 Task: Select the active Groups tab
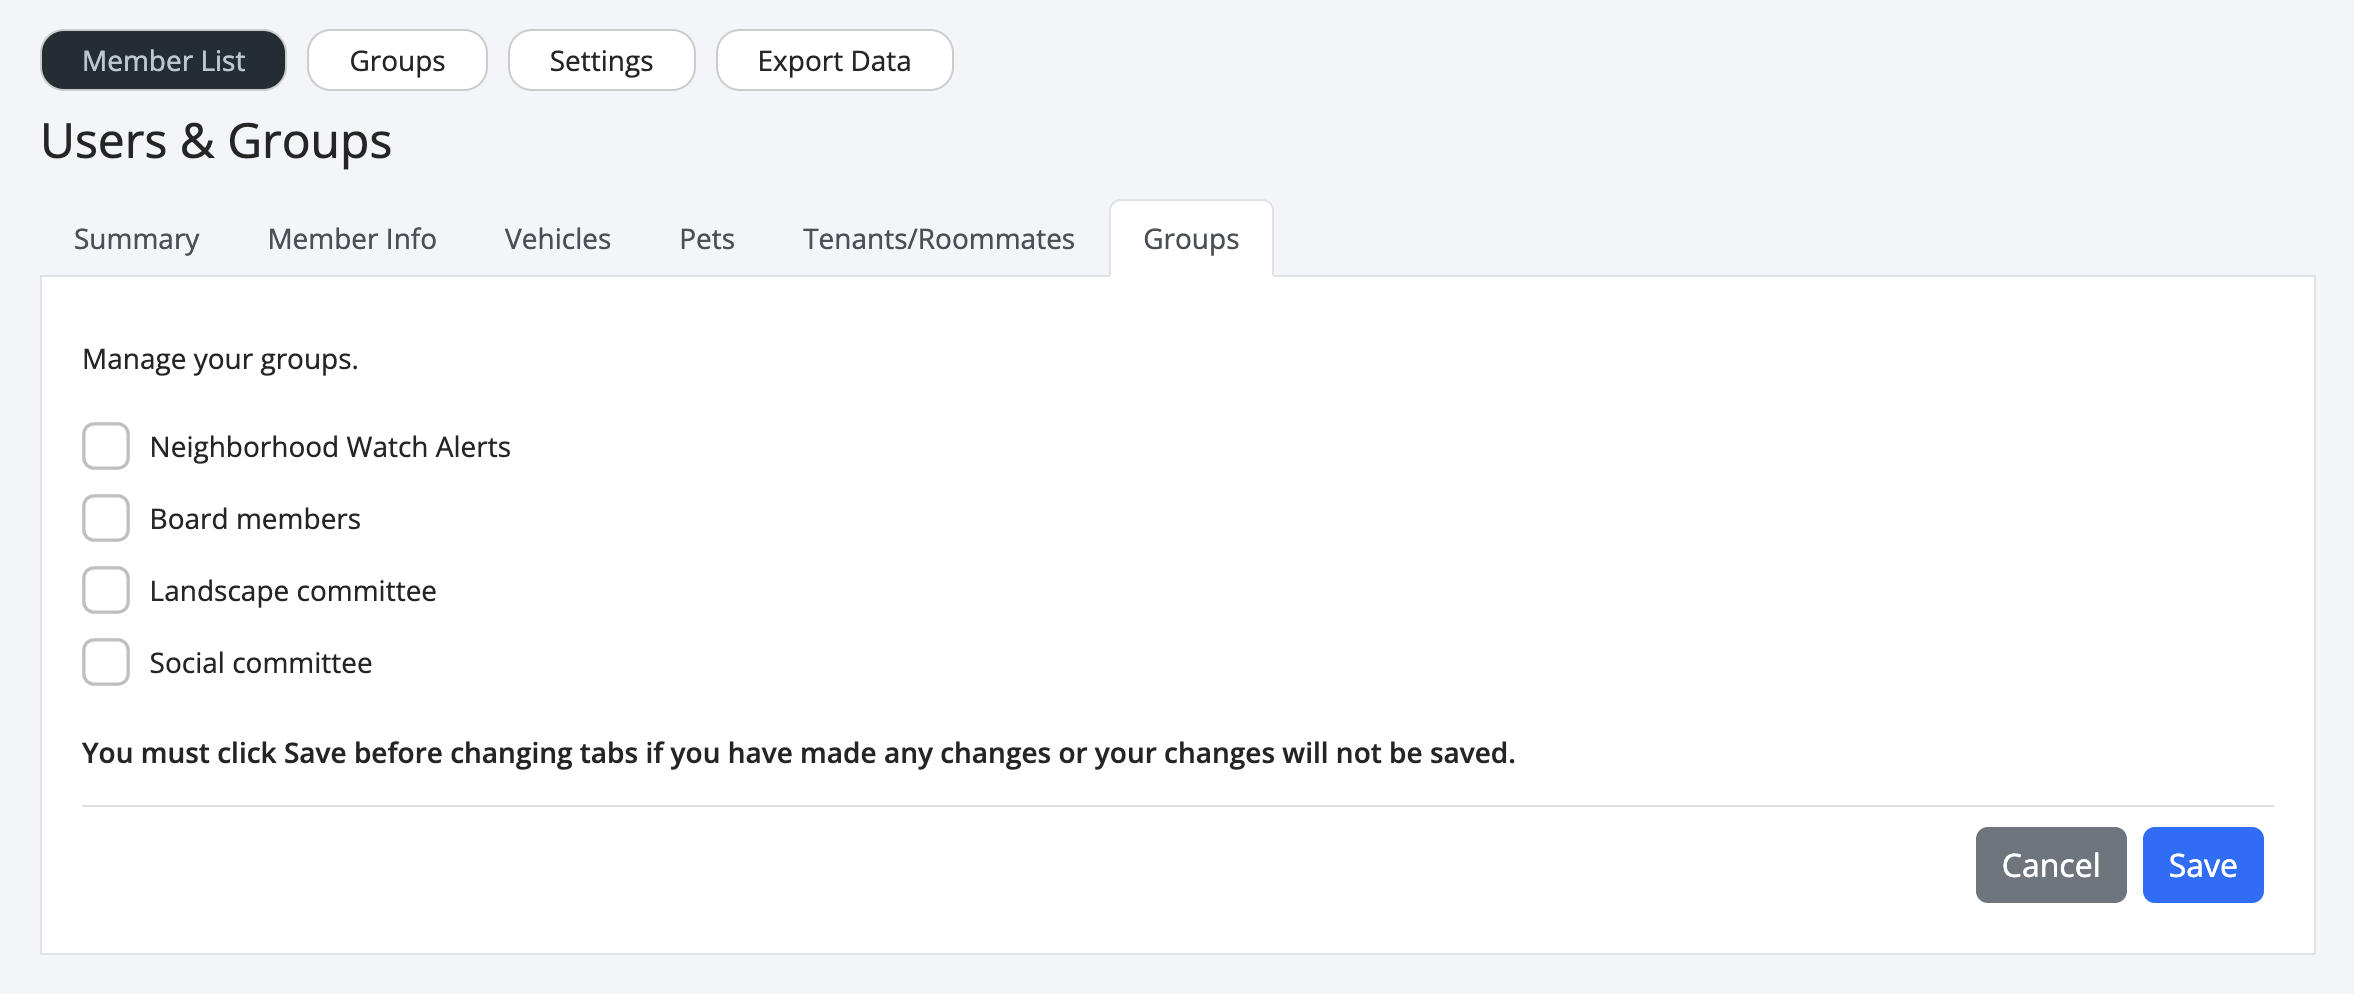coord(1191,239)
